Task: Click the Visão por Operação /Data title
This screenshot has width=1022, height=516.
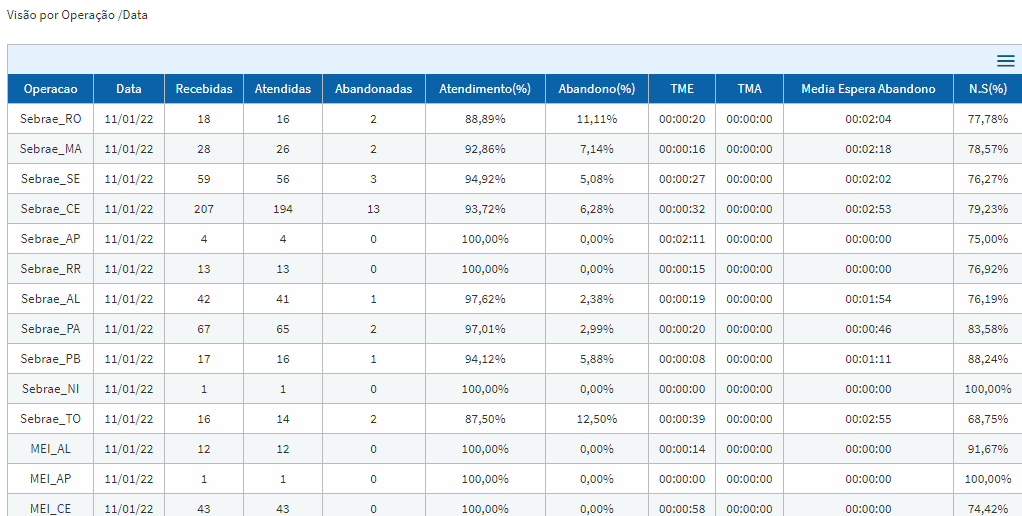Action: pos(77,15)
